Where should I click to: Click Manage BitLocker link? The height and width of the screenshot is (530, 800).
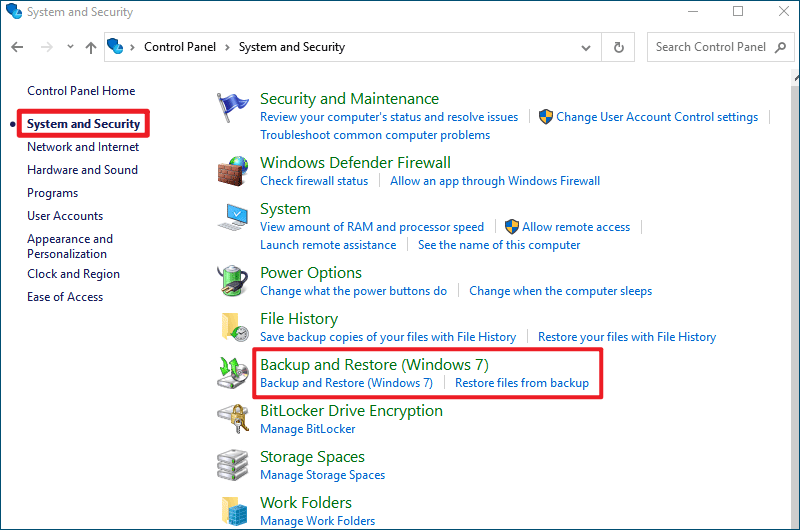tap(308, 429)
